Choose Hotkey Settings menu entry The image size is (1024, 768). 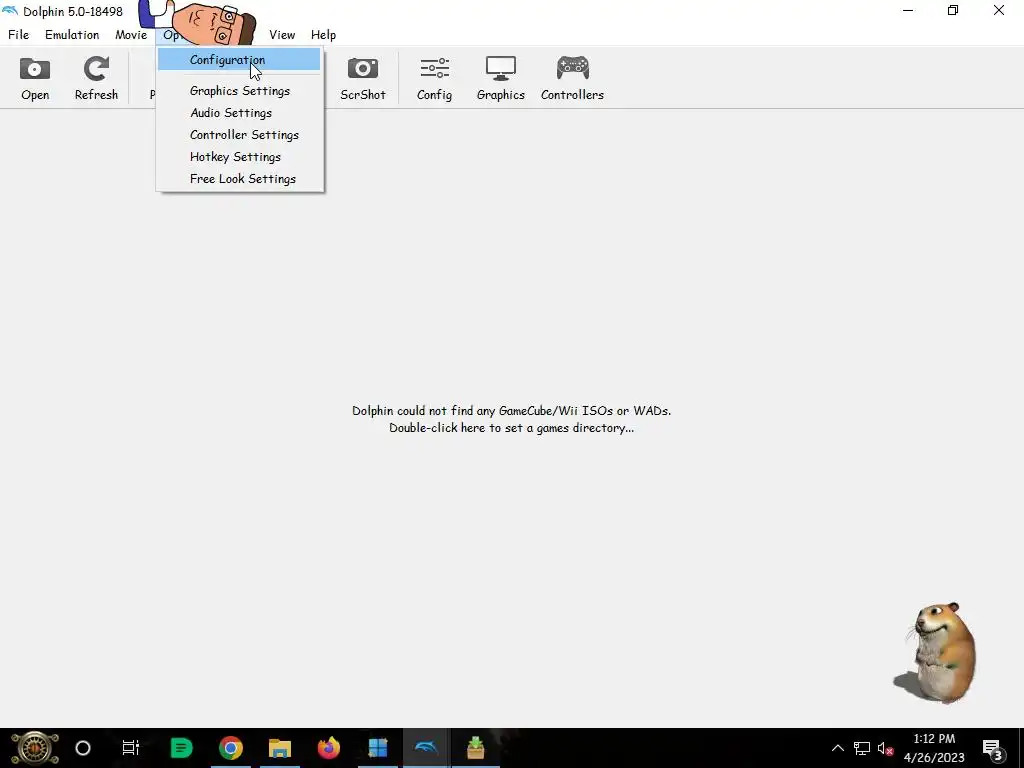239,157
